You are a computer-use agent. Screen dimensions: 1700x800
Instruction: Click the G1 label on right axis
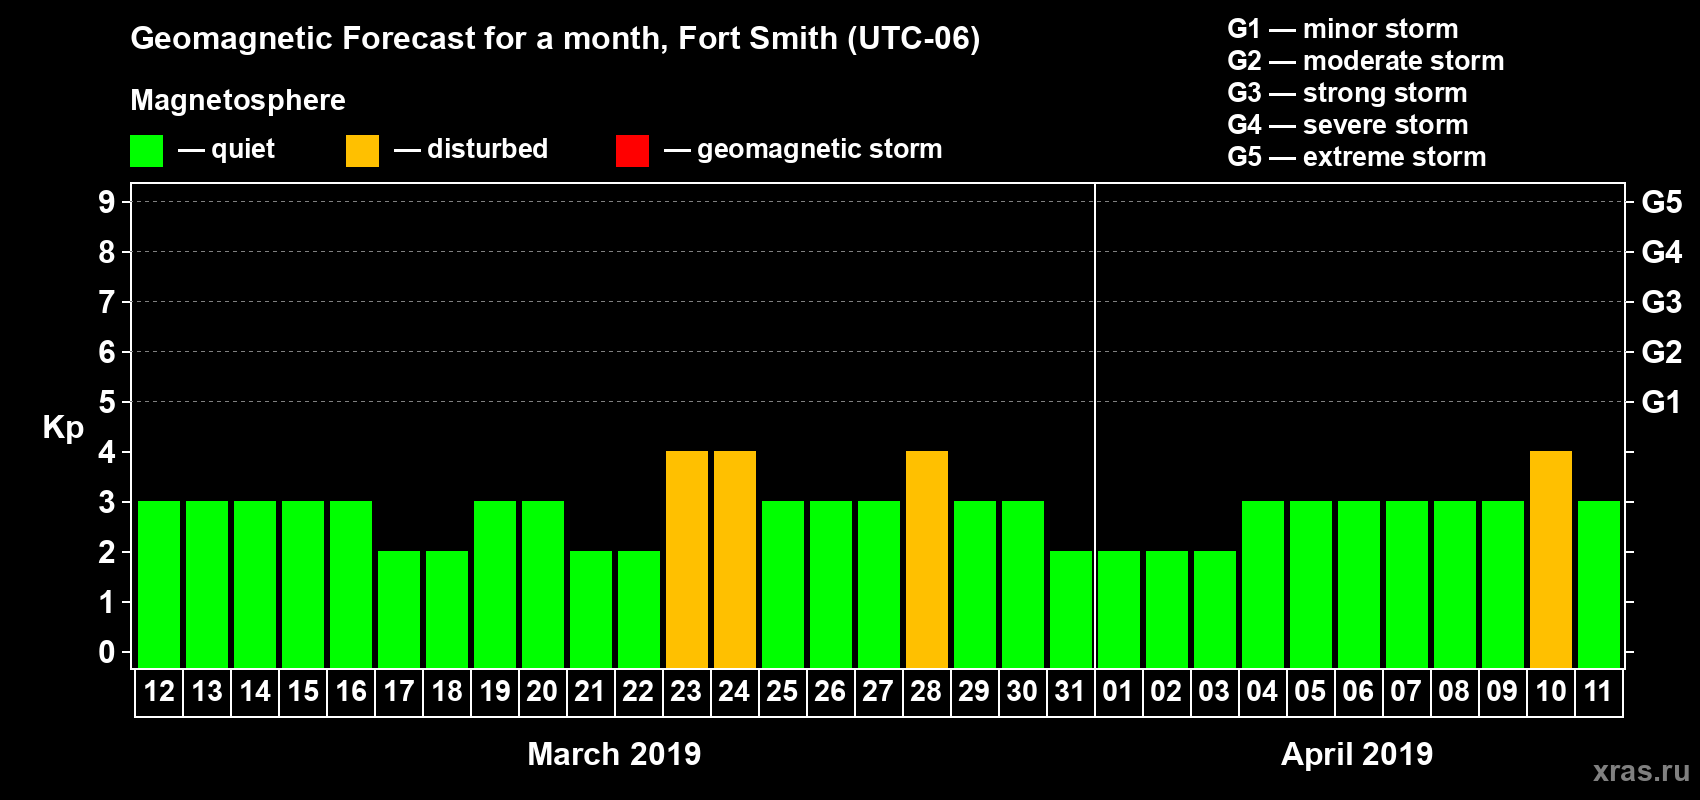[x=1662, y=402]
